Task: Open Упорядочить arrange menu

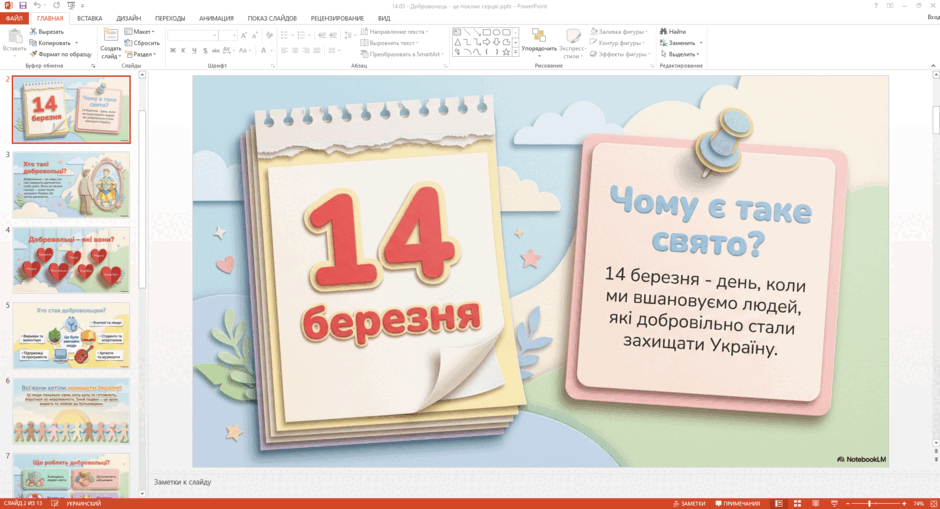Action: coord(539,43)
